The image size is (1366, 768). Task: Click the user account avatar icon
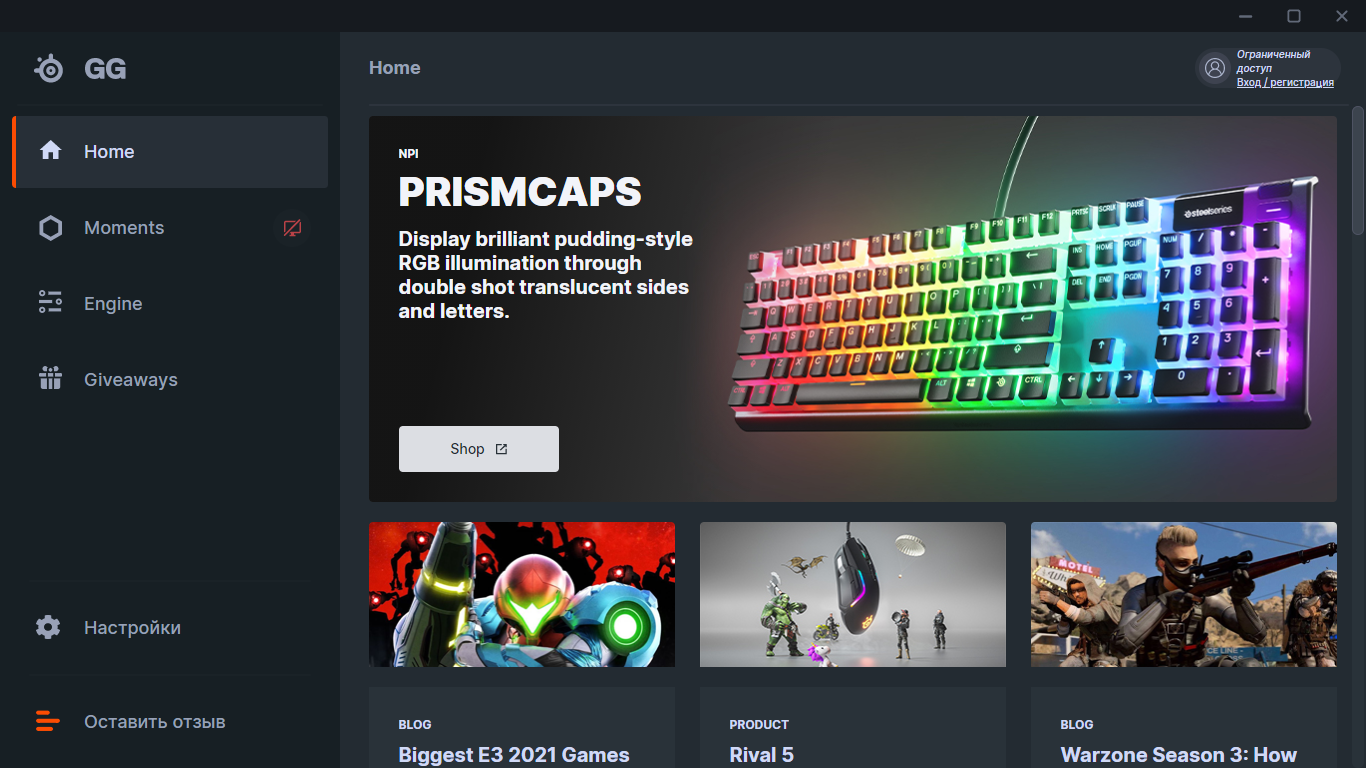tap(1215, 68)
